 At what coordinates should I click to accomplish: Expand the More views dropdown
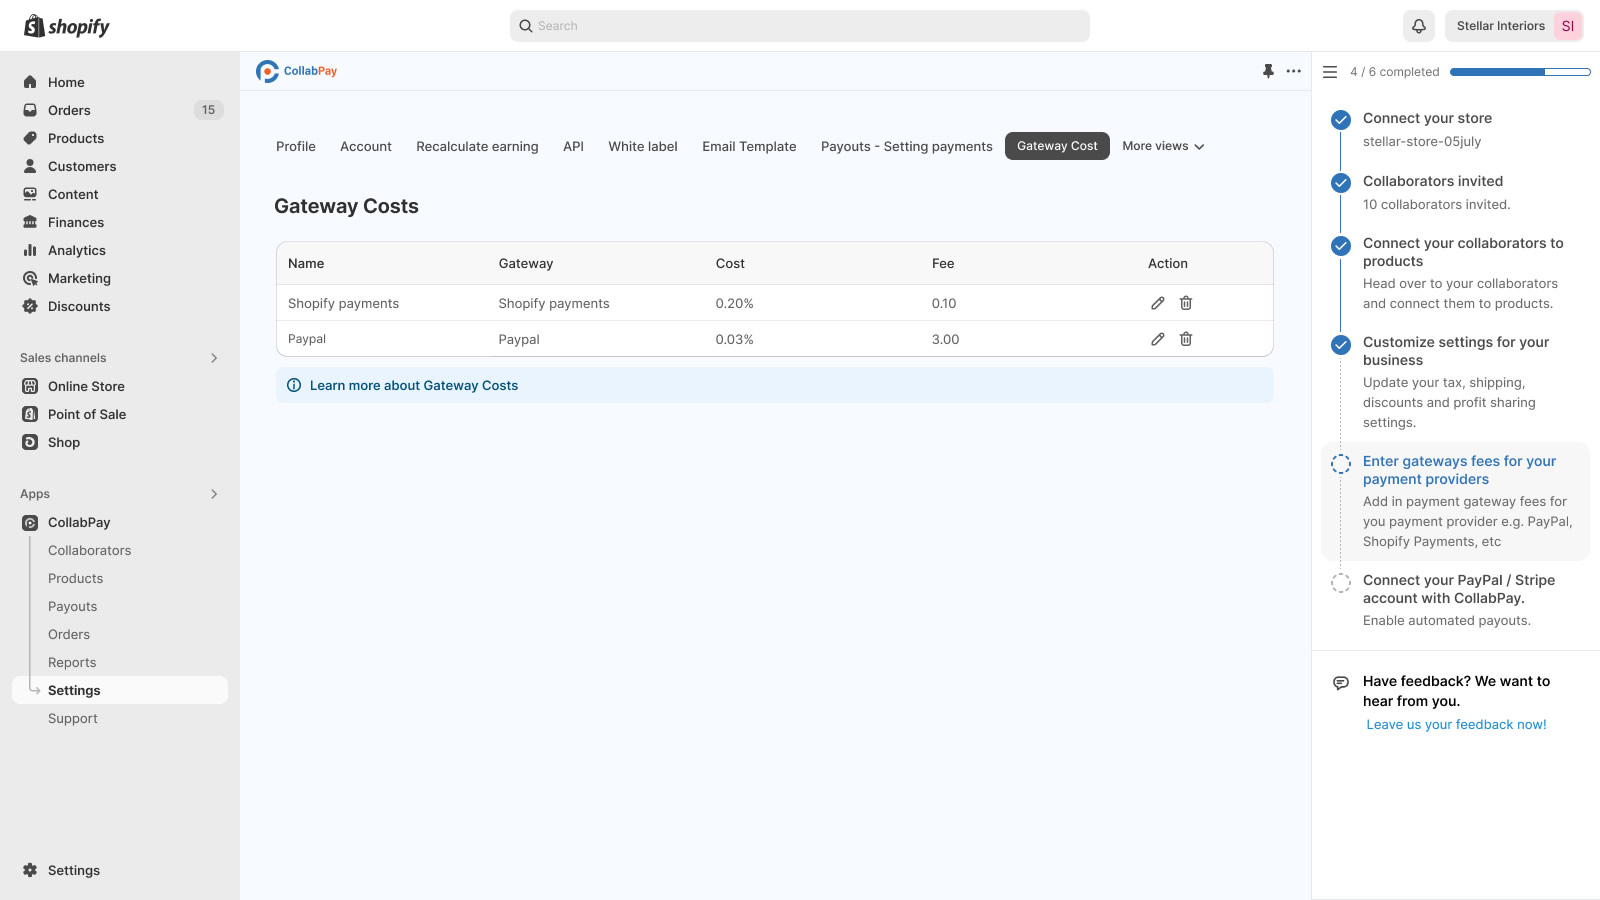click(1163, 146)
